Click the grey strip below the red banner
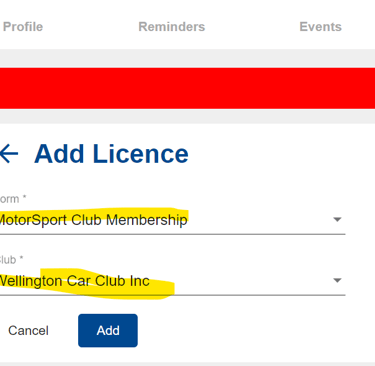The image size is (375, 366). [187, 116]
